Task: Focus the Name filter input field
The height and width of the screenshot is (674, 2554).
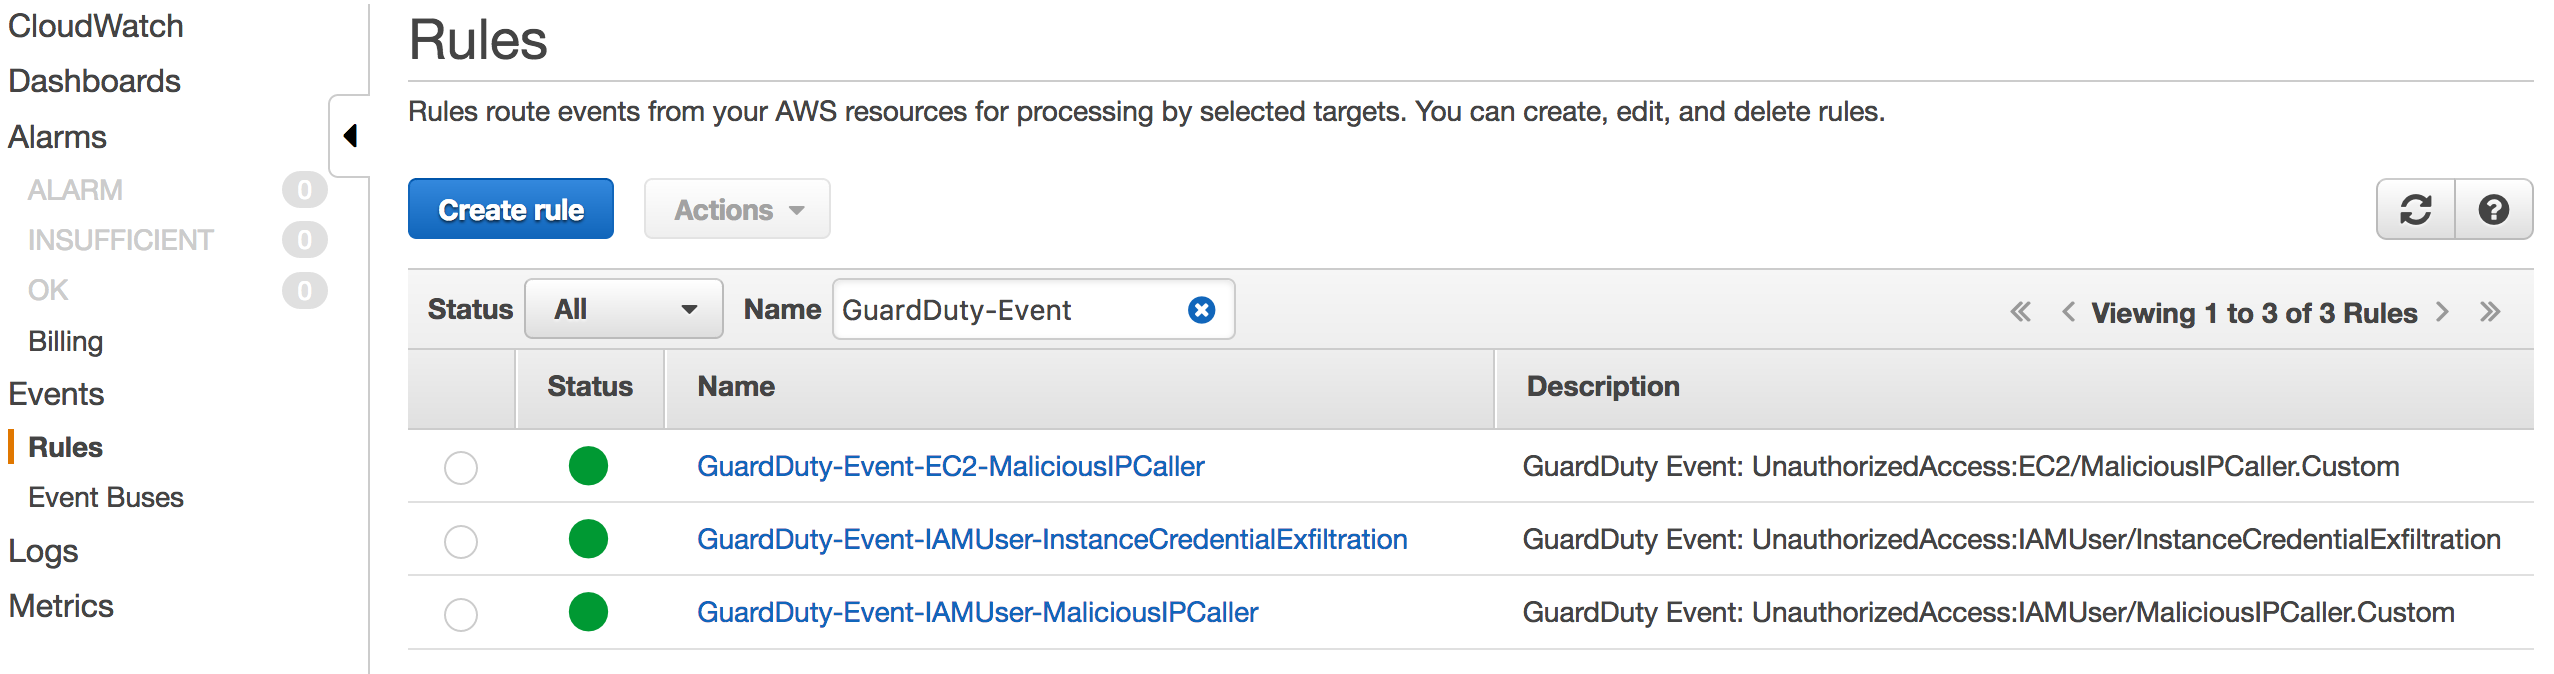Action: (1010, 310)
